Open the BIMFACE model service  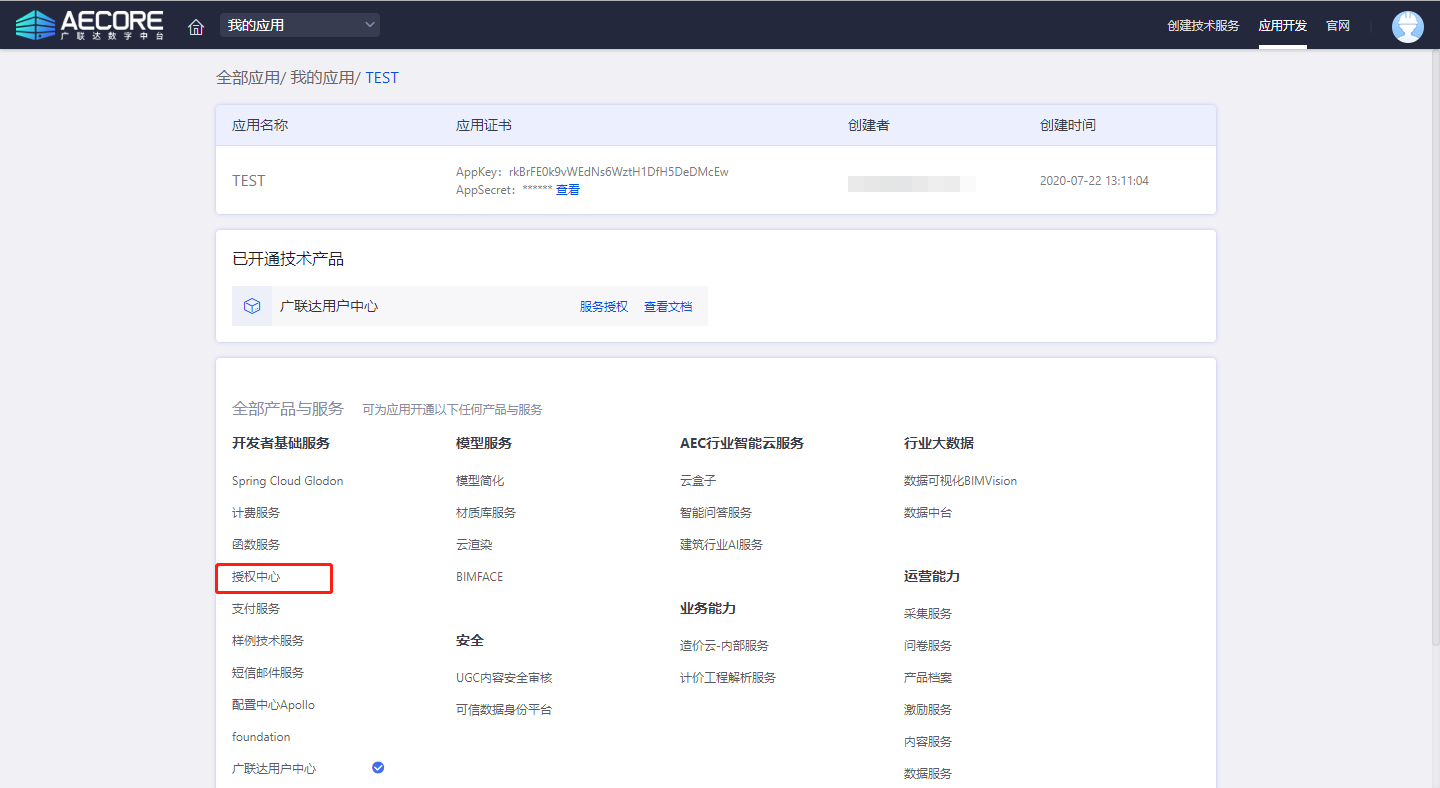click(x=479, y=577)
